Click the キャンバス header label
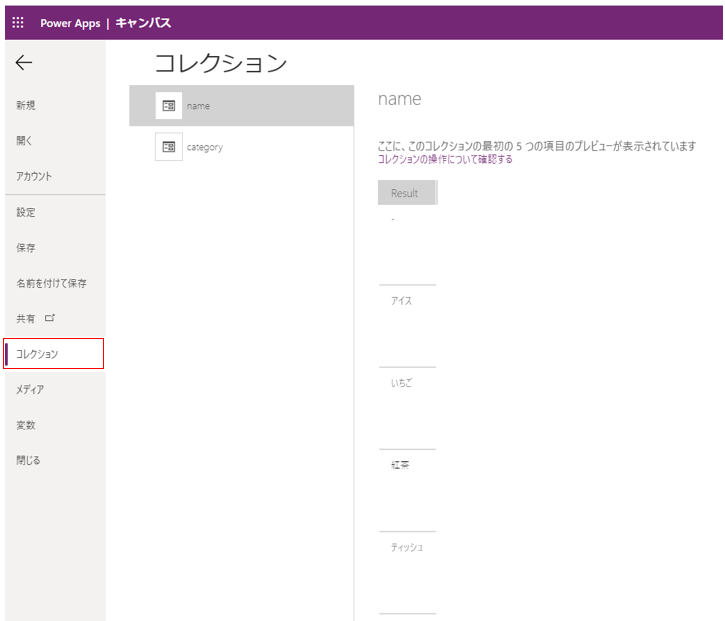The image size is (725, 621). pyautogui.click(x=143, y=23)
